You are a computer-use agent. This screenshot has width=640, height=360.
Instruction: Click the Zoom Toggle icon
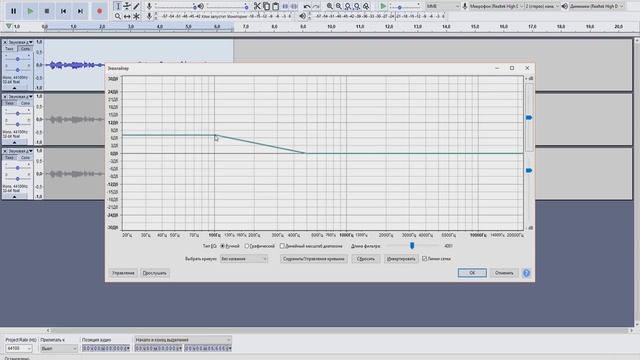point(367,6)
